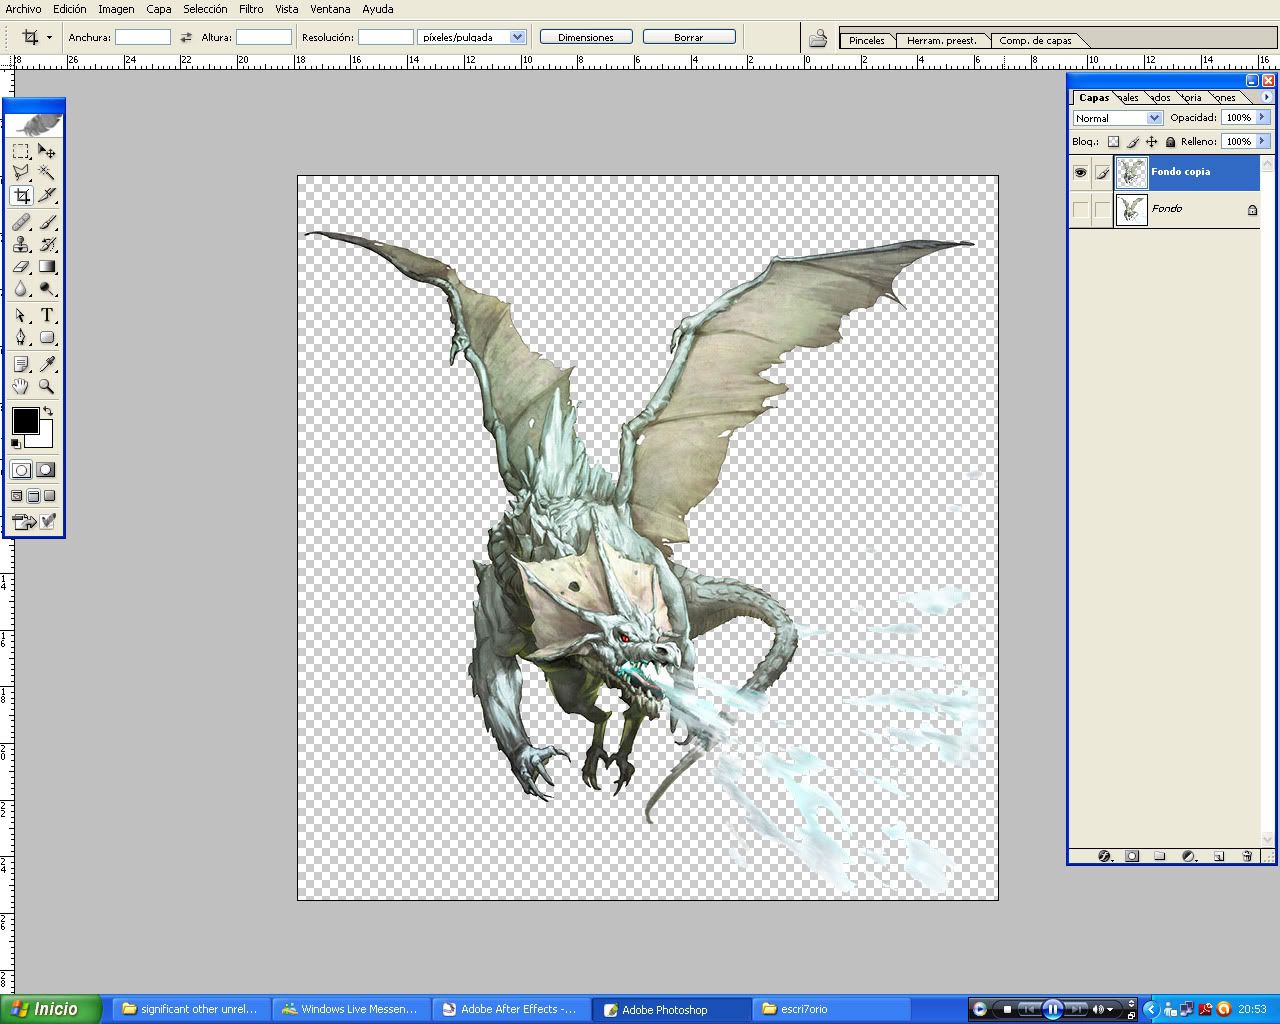
Task: Toggle lock image pixels brush icon
Action: pyautogui.click(x=1133, y=142)
